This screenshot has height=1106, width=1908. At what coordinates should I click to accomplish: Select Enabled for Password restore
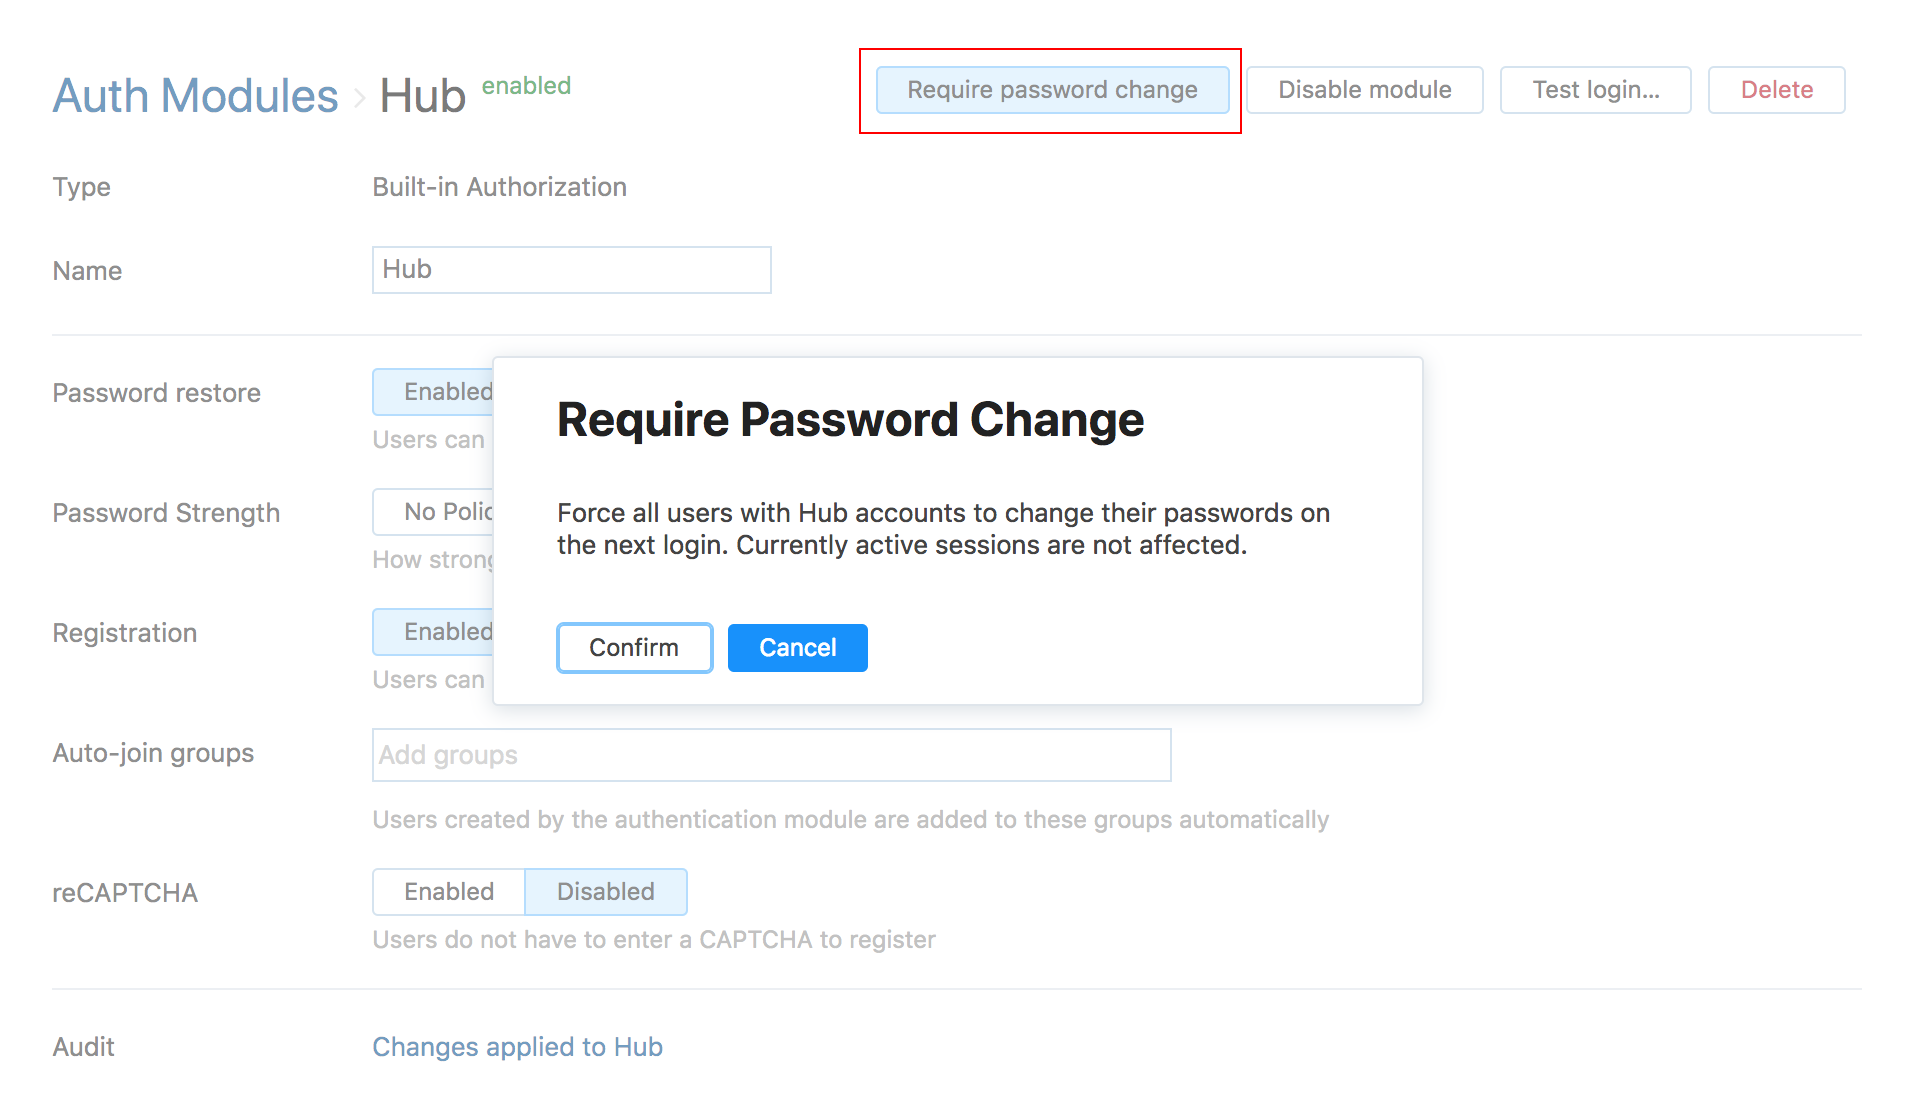[435, 392]
